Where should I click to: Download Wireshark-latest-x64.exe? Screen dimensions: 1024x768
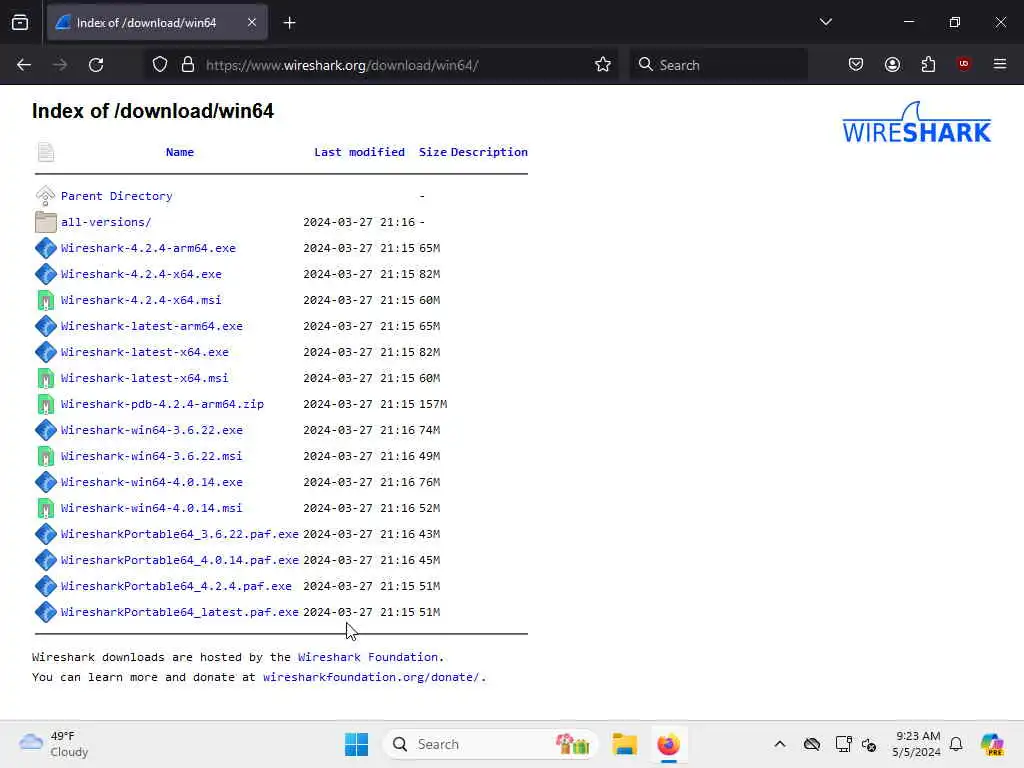coord(144,352)
